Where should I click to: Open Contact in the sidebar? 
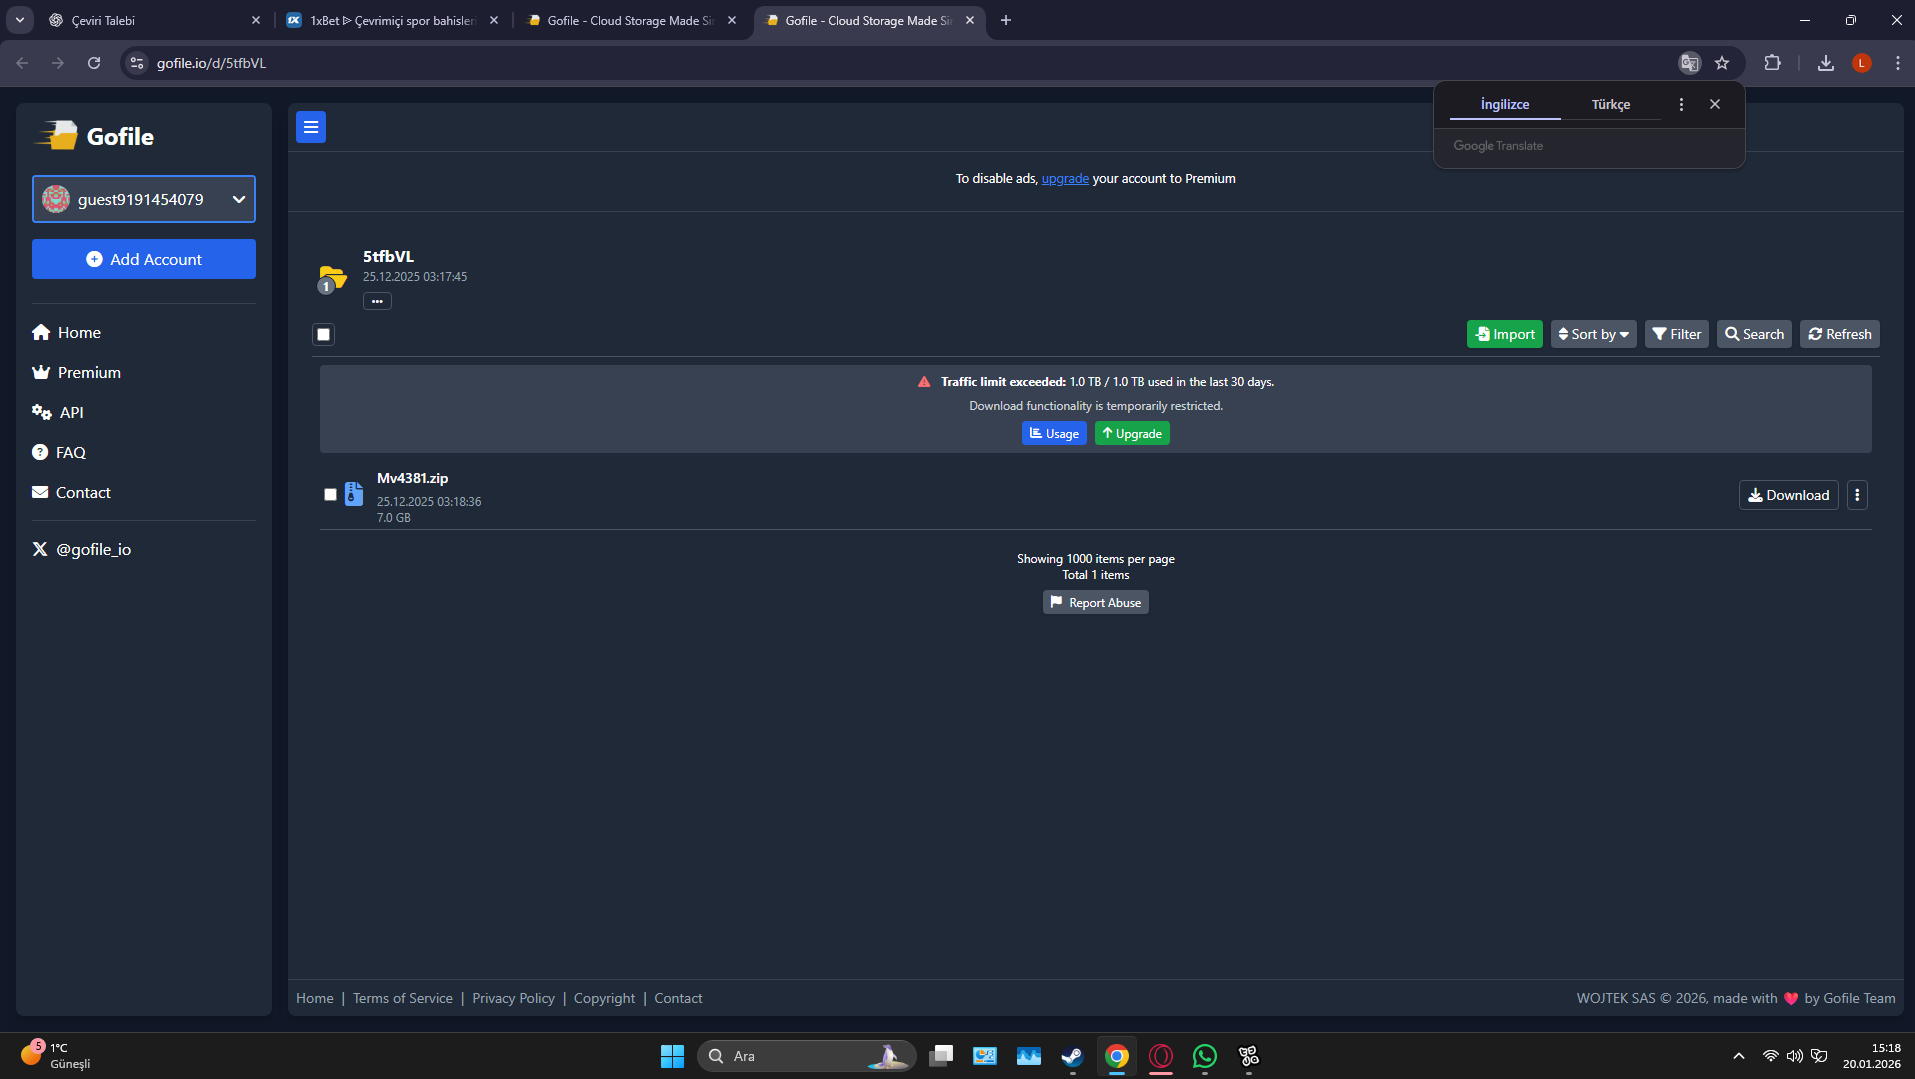[71, 492]
